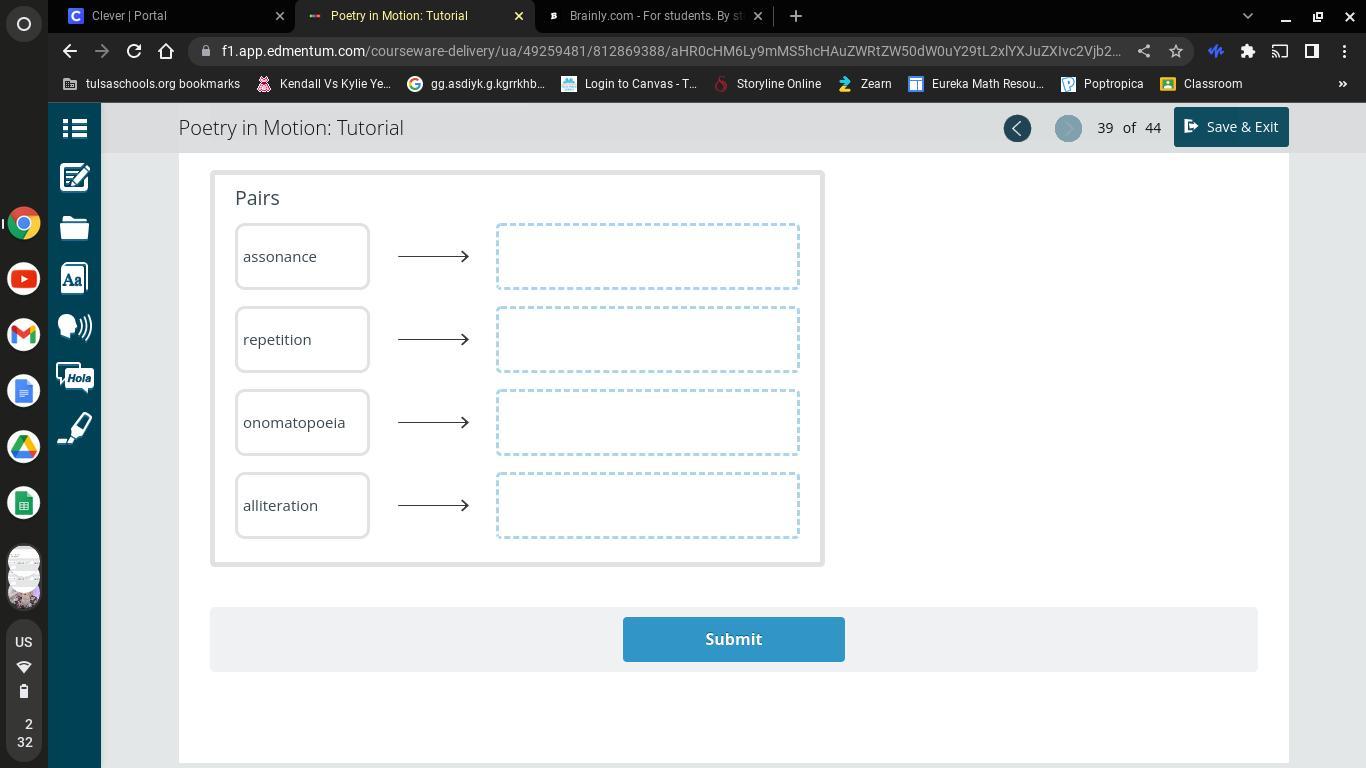Open the Wi-Fi status tray icon
This screenshot has height=768, width=1366.
coord(24,667)
